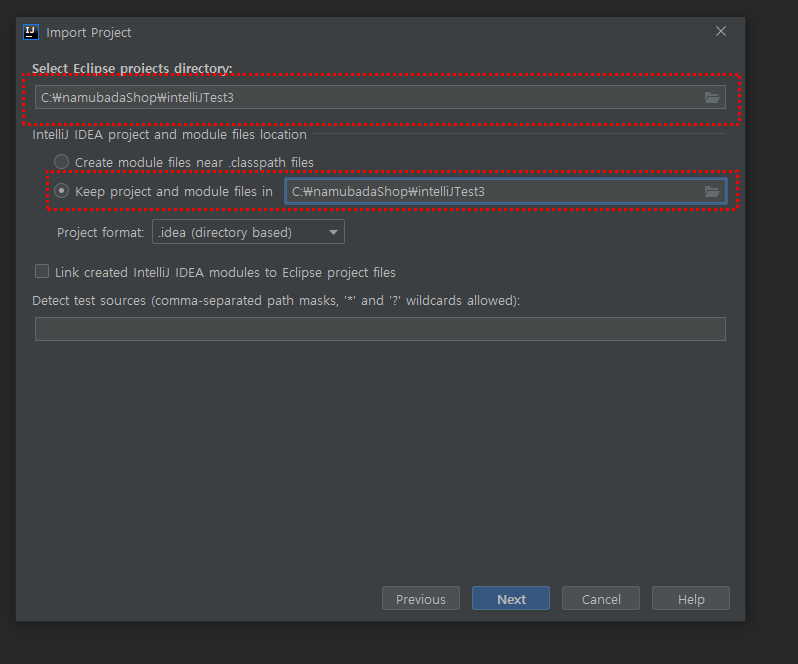Click the Previous button
This screenshot has height=664, width=798.
coord(421,598)
